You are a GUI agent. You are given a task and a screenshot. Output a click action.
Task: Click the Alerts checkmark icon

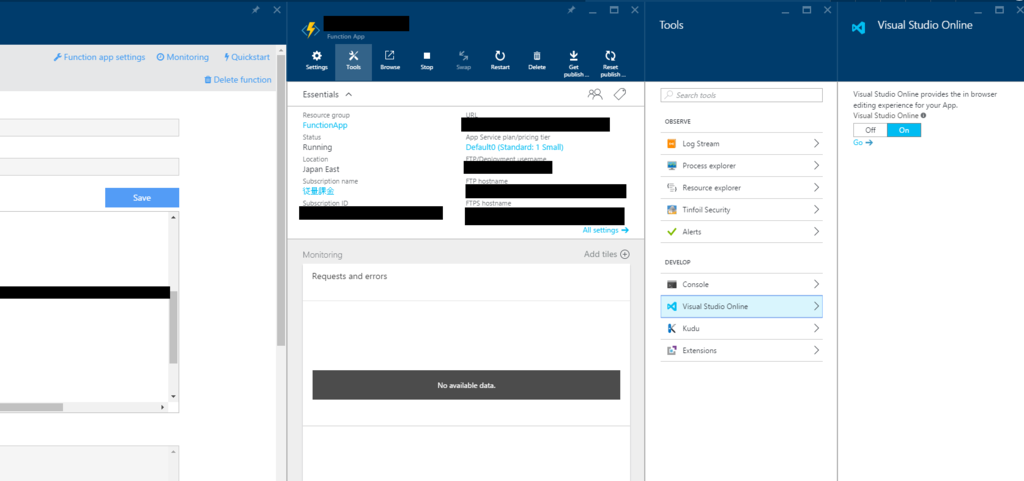coord(671,232)
